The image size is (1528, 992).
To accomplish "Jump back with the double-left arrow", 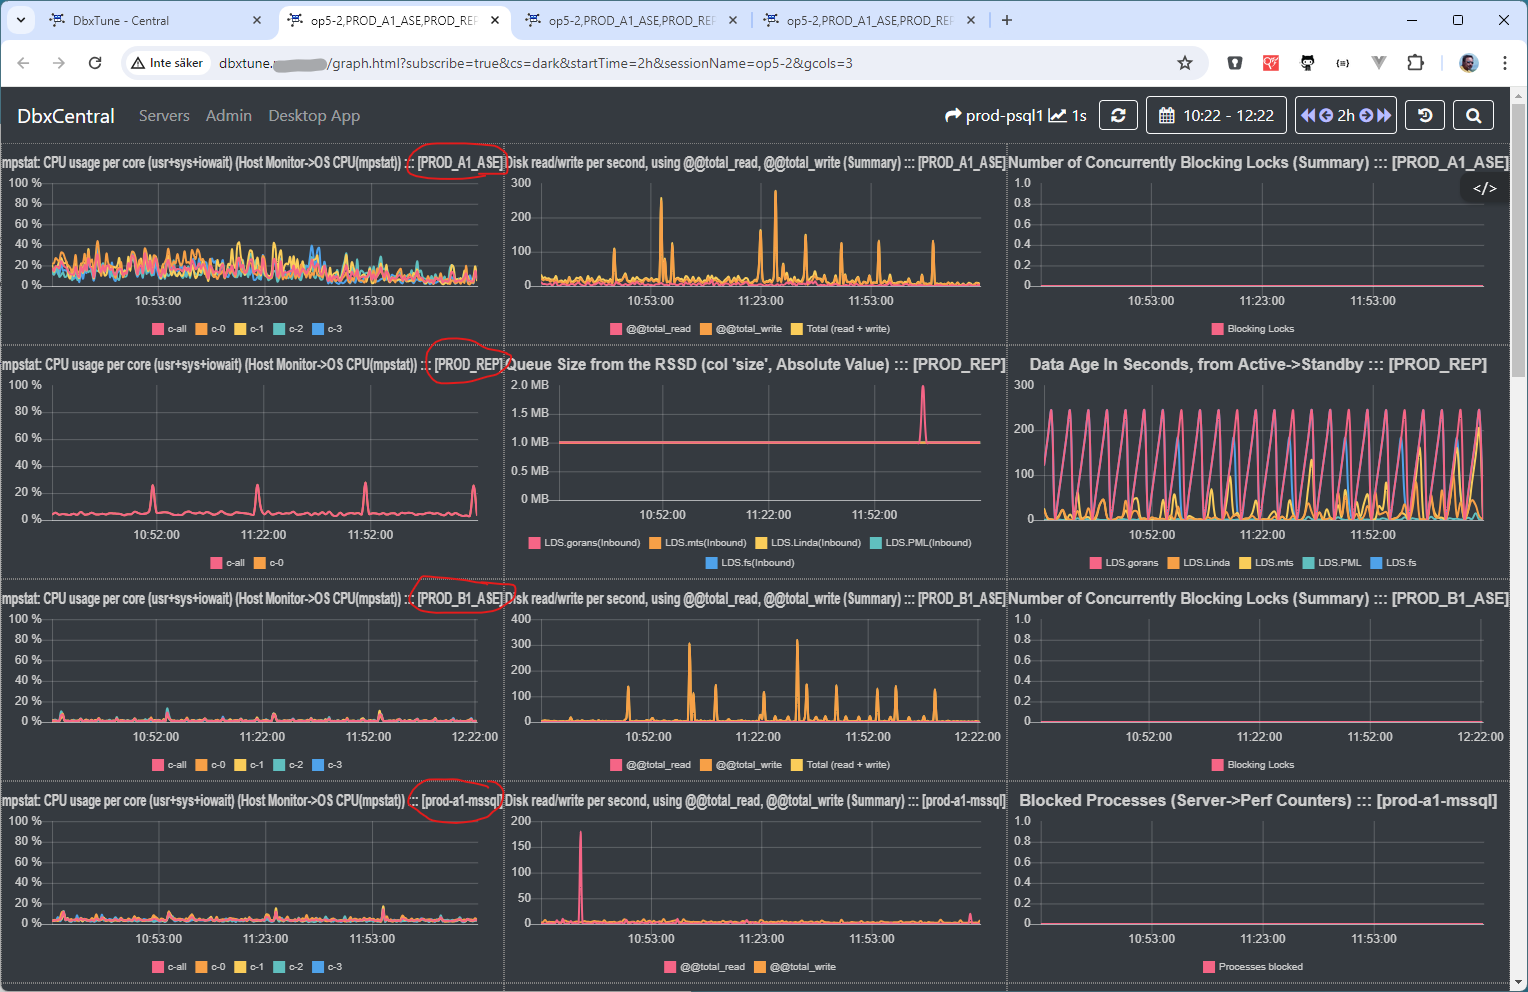I will (1307, 116).
